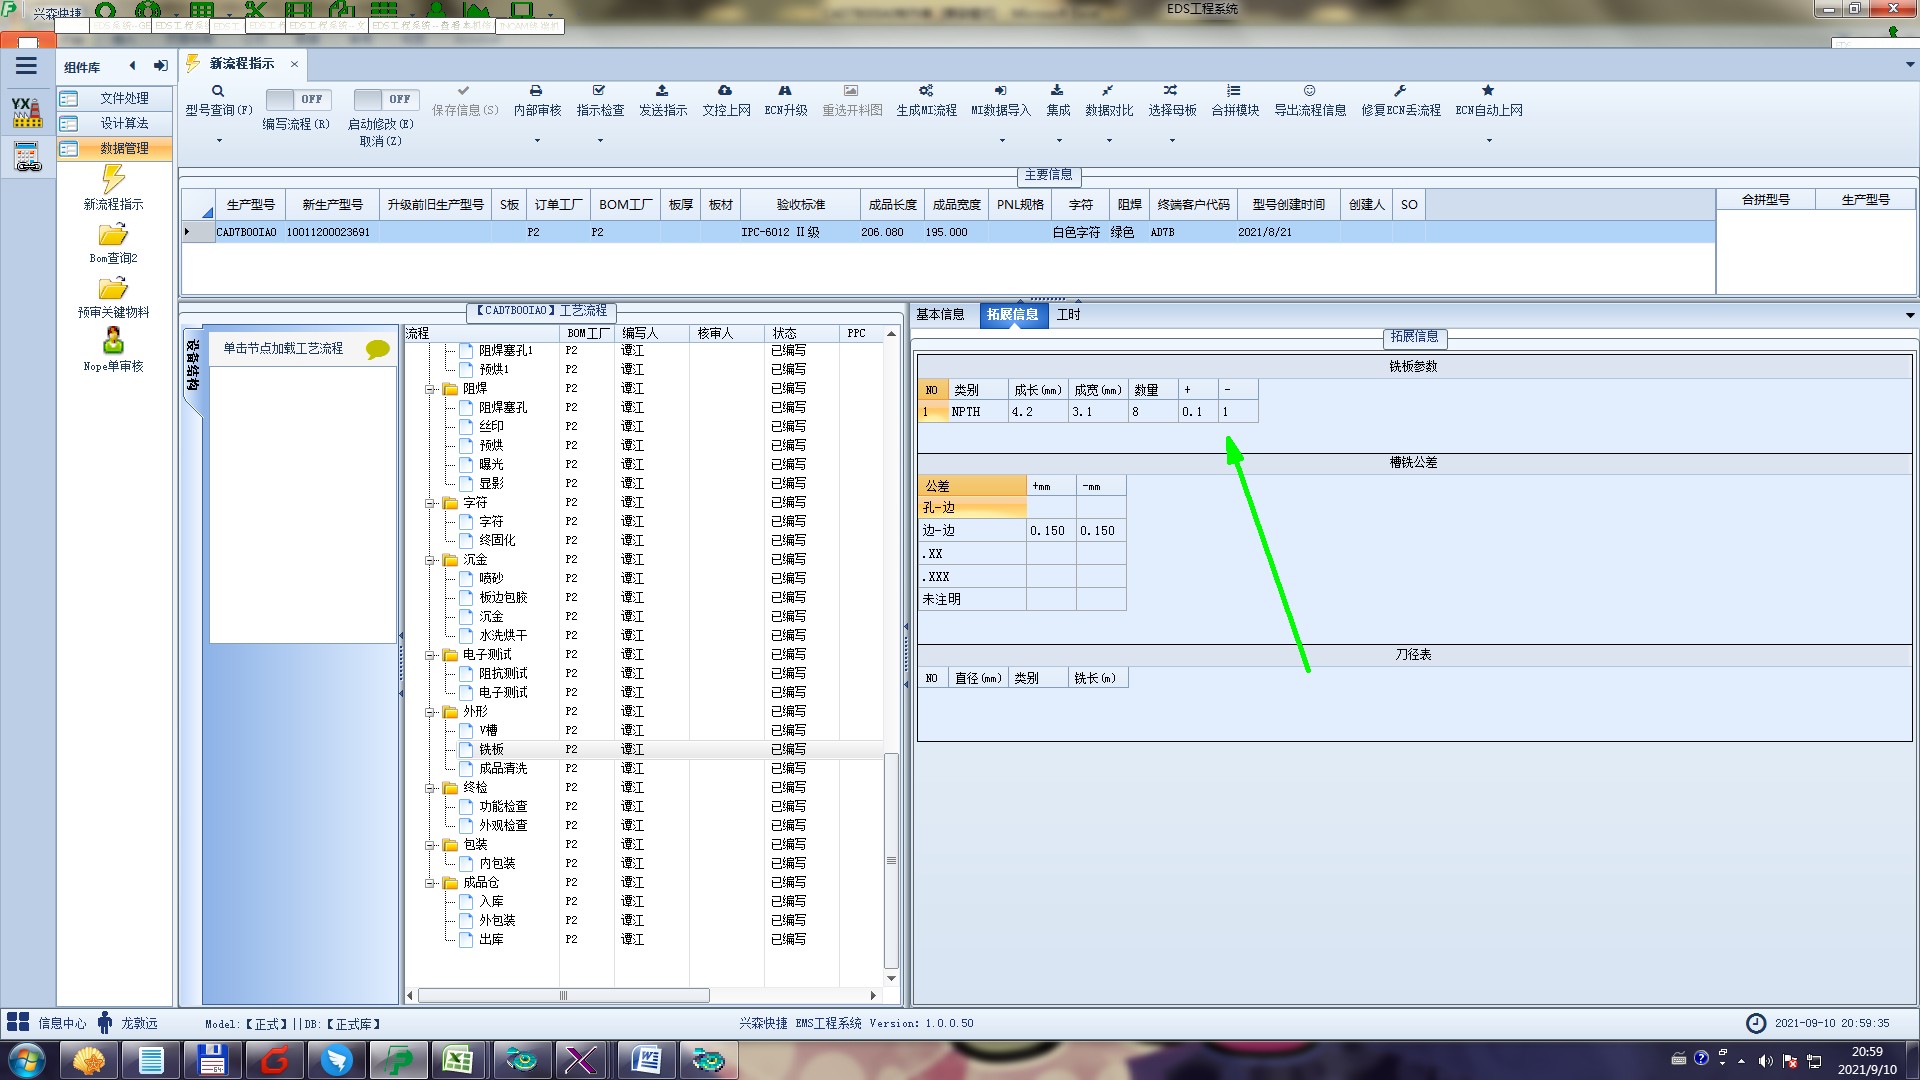
Task: Switch to the 基本信息 tab
Action: [940, 314]
